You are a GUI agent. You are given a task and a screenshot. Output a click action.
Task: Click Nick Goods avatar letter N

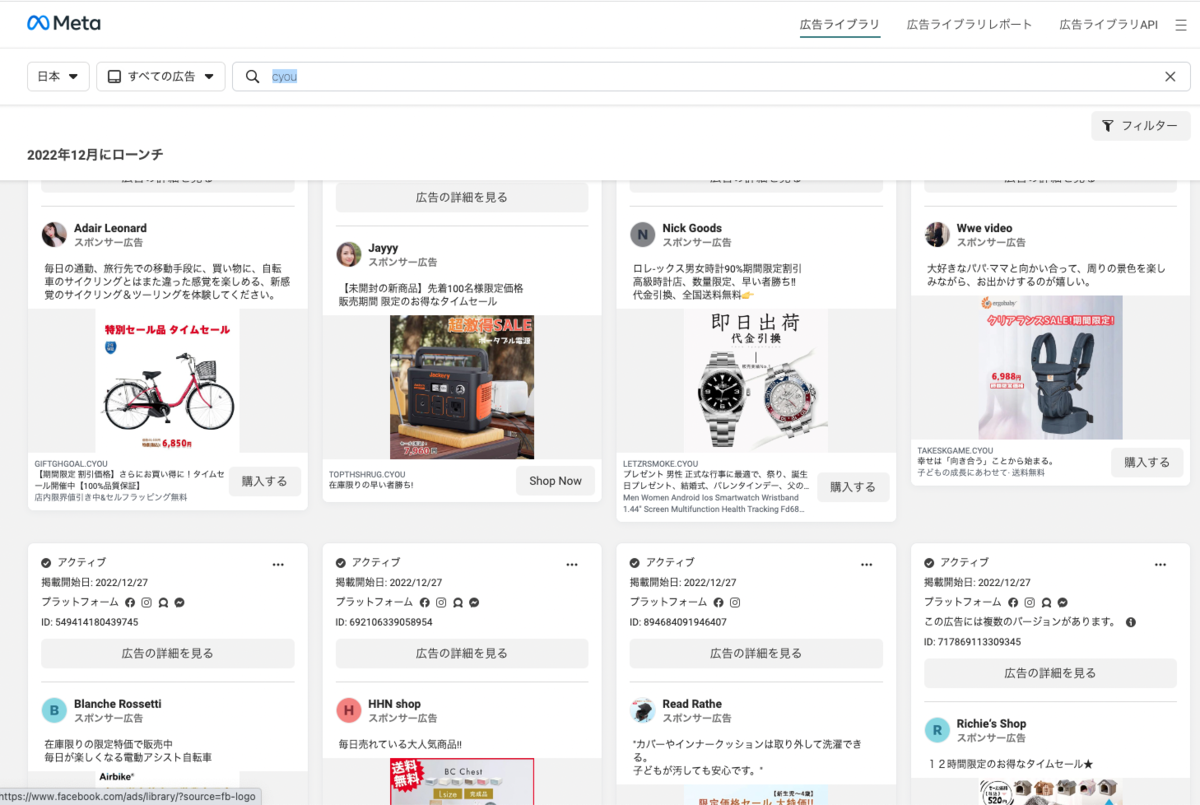[x=642, y=235]
